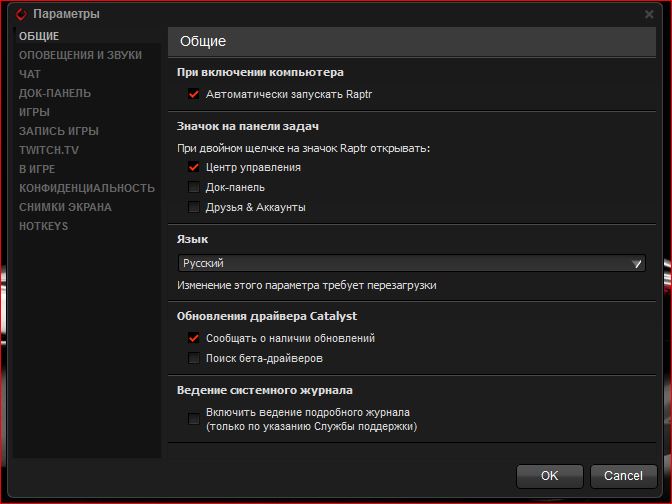
Task: Toggle Сообщать о наличии обновлений checkbox
Action: [194, 338]
